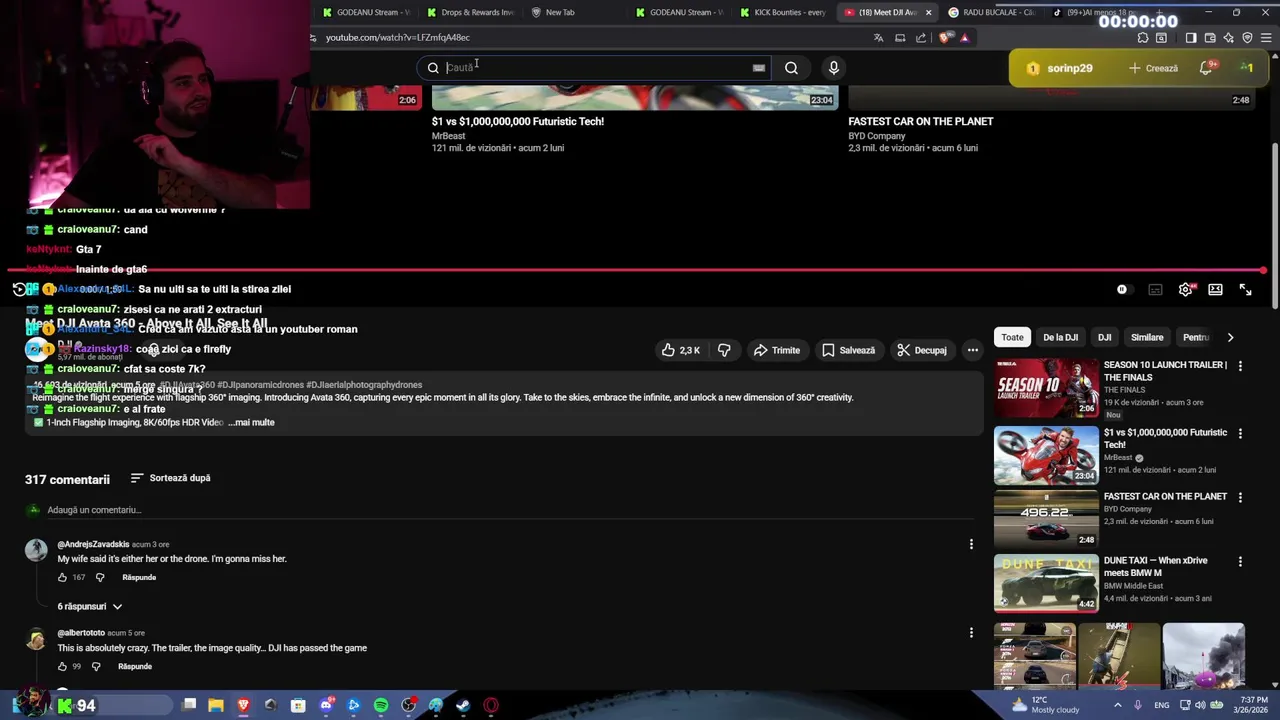1280x720 pixels.
Task: Open the DUNE TAXI video thumbnail
Action: (x=1046, y=583)
